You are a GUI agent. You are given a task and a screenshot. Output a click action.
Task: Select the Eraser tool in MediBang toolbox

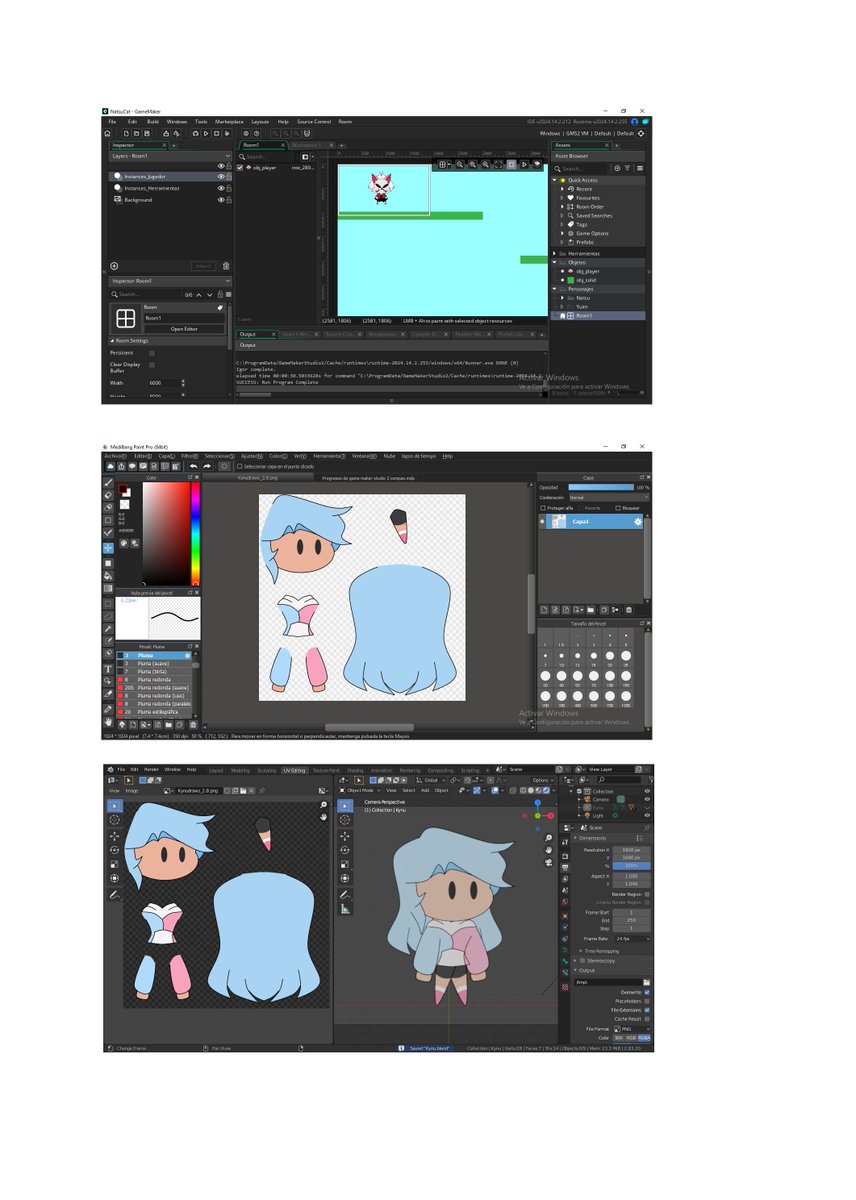pos(108,495)
